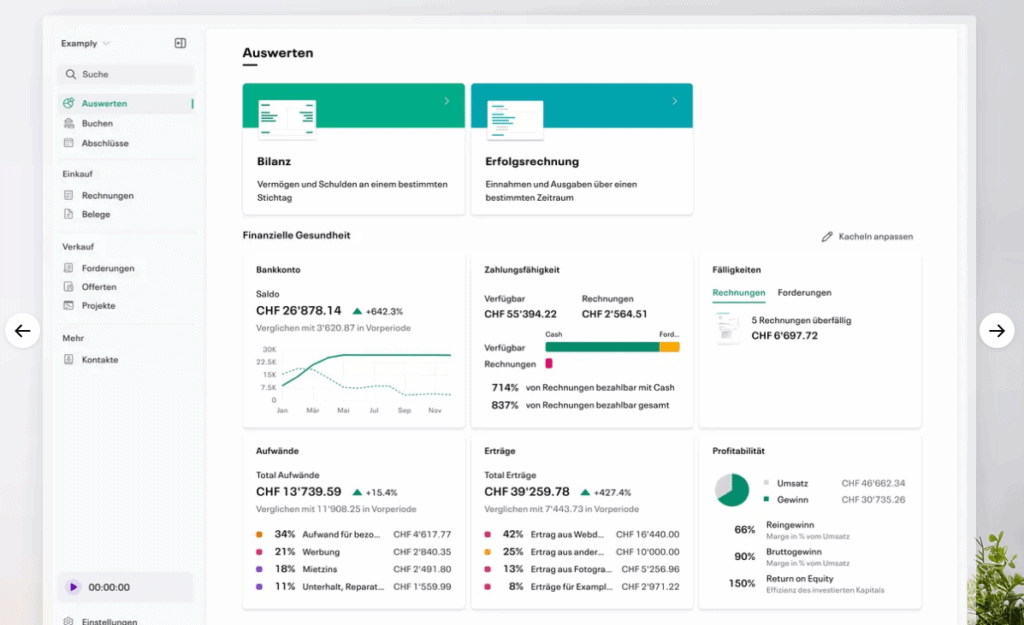Click the green Verfügbar cash bar

pyautogui.click(x=601, y=347)
